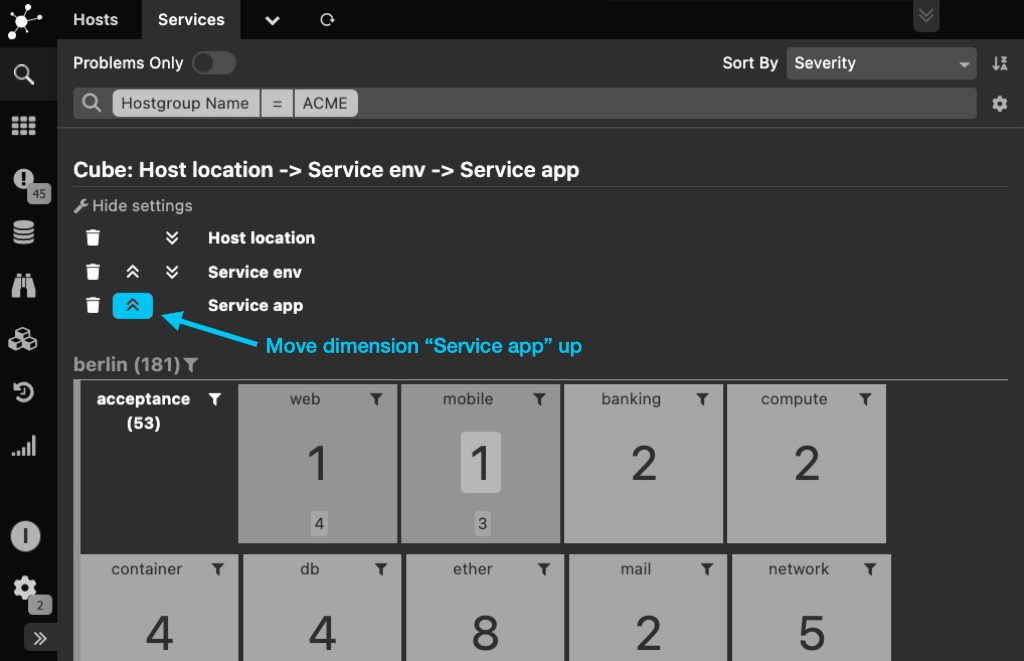Open the web tile's count 1
The width and height of the screenshot is (1024, 661).
pos(317,463)
